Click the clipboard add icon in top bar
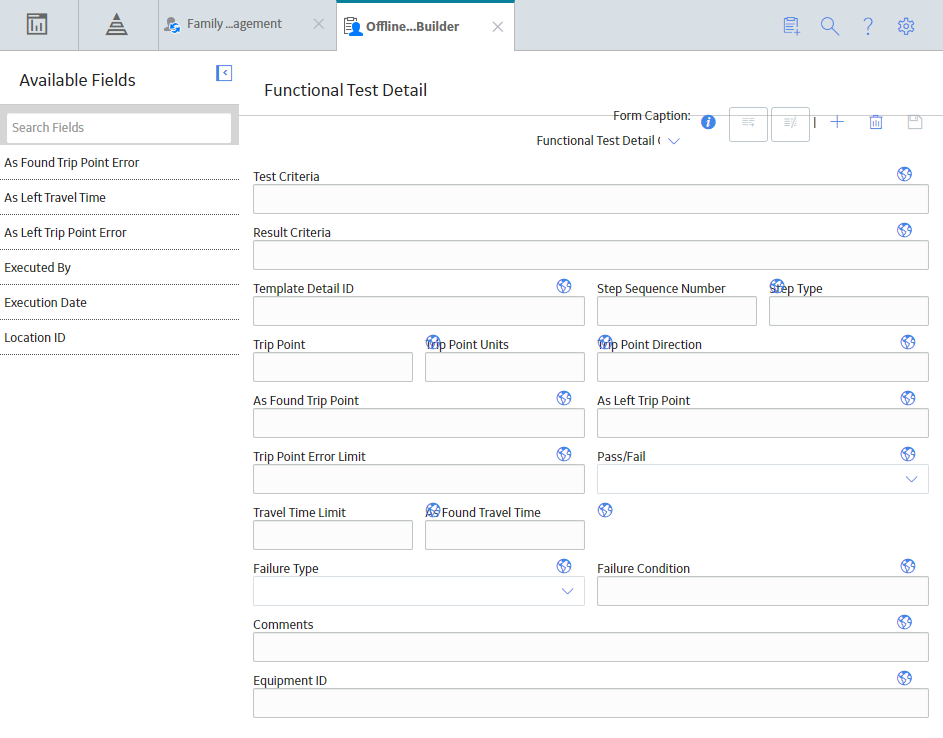Screen dimensions: 943x738 791,26
